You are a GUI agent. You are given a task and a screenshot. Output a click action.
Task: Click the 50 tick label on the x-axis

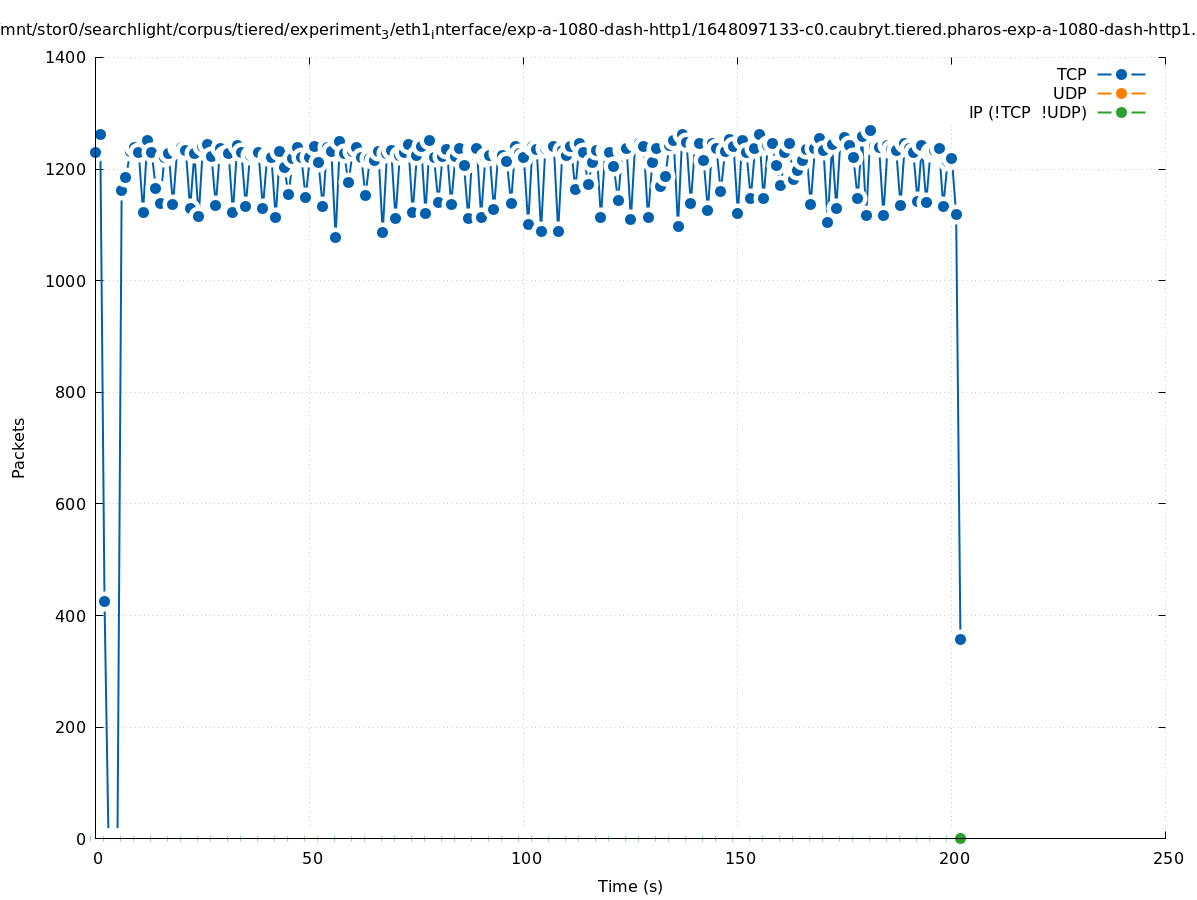tap(312, 858)
